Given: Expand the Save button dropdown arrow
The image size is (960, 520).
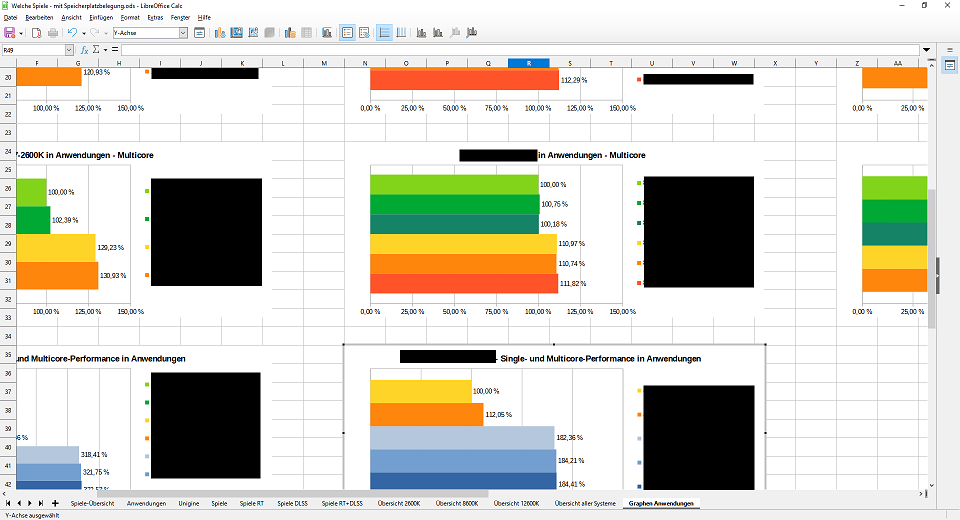Looking at the screenshot, I should coord(21,33).
